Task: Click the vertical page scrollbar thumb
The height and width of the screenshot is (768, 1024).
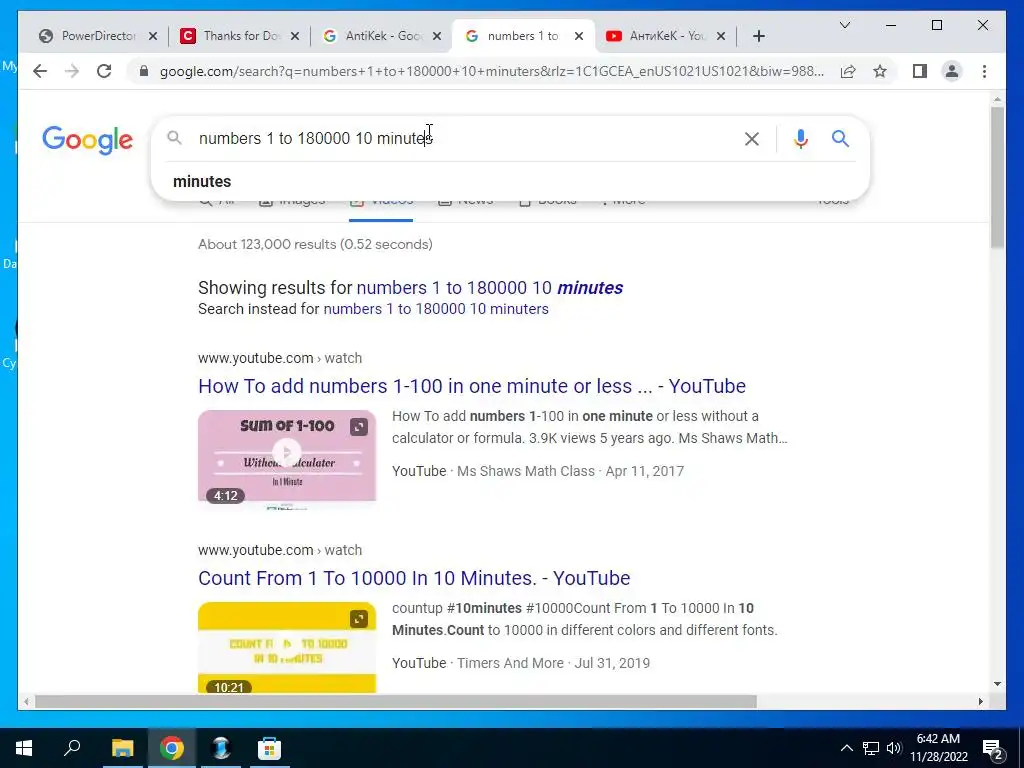Action: [x=997, y=178]
